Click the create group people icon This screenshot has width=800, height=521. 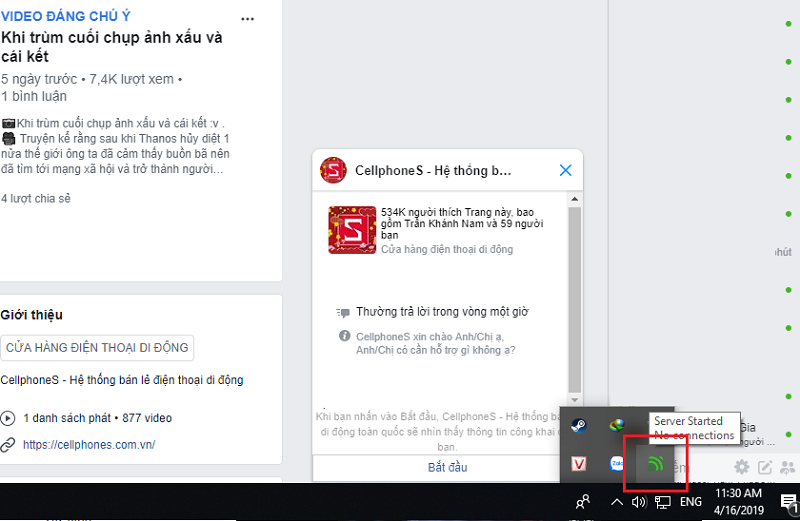788,466
